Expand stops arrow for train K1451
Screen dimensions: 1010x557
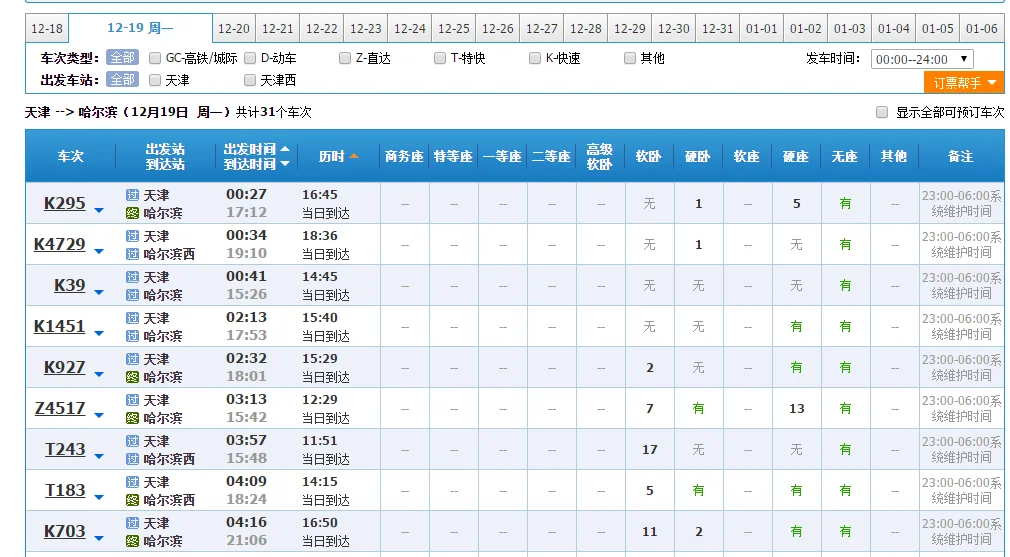point(99,334)
